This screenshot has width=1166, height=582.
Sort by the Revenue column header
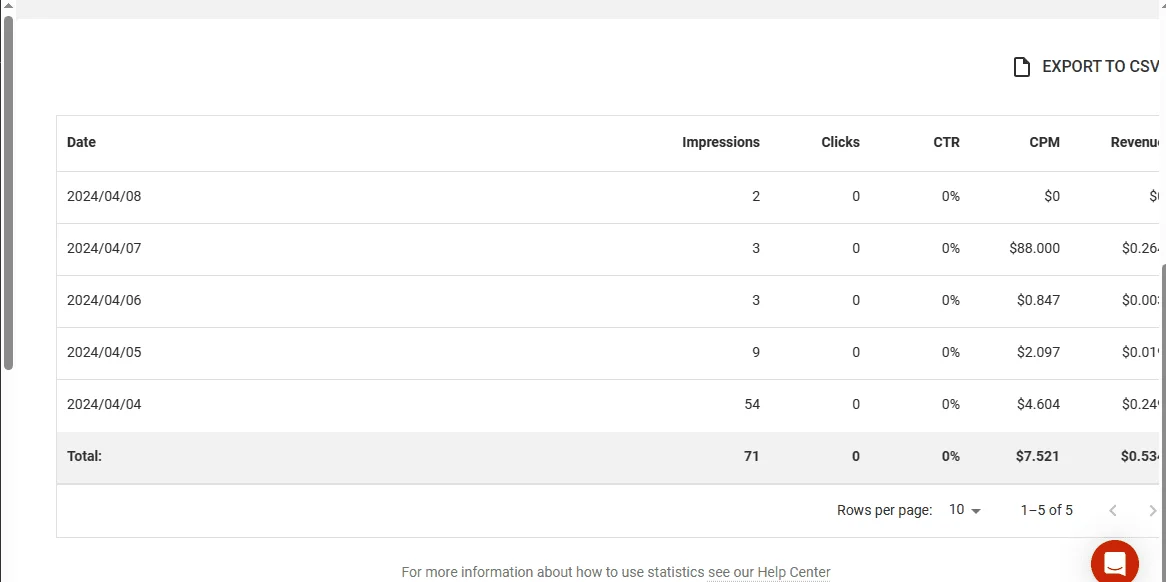[1135, 142]
